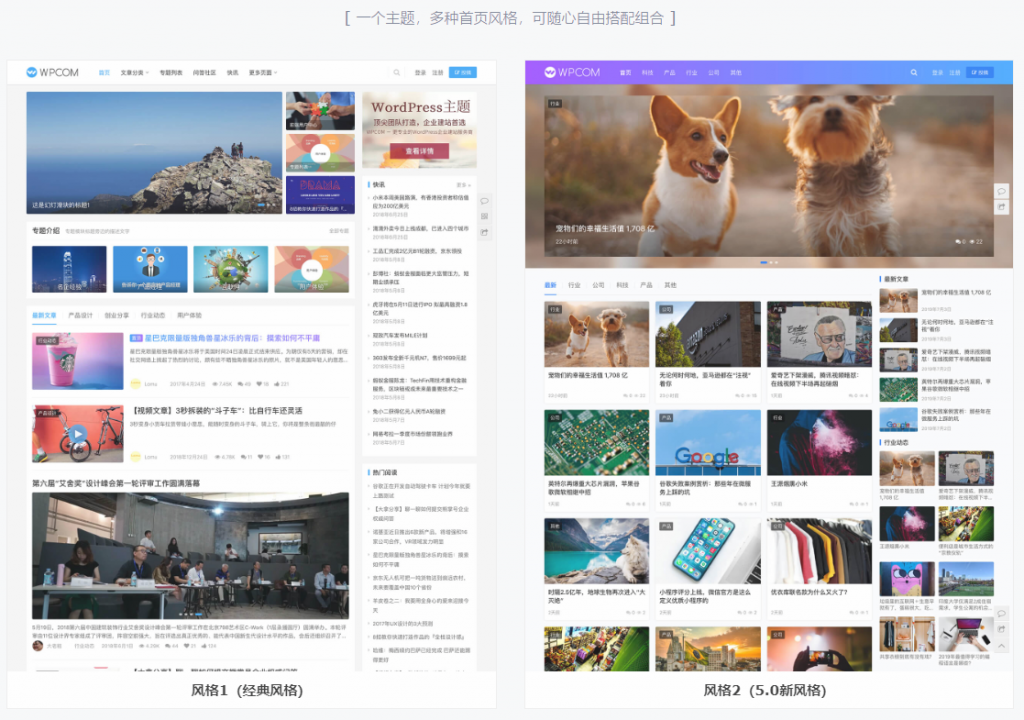Select 产品 in Style 2 purple navigation

[x=669, y=73]
